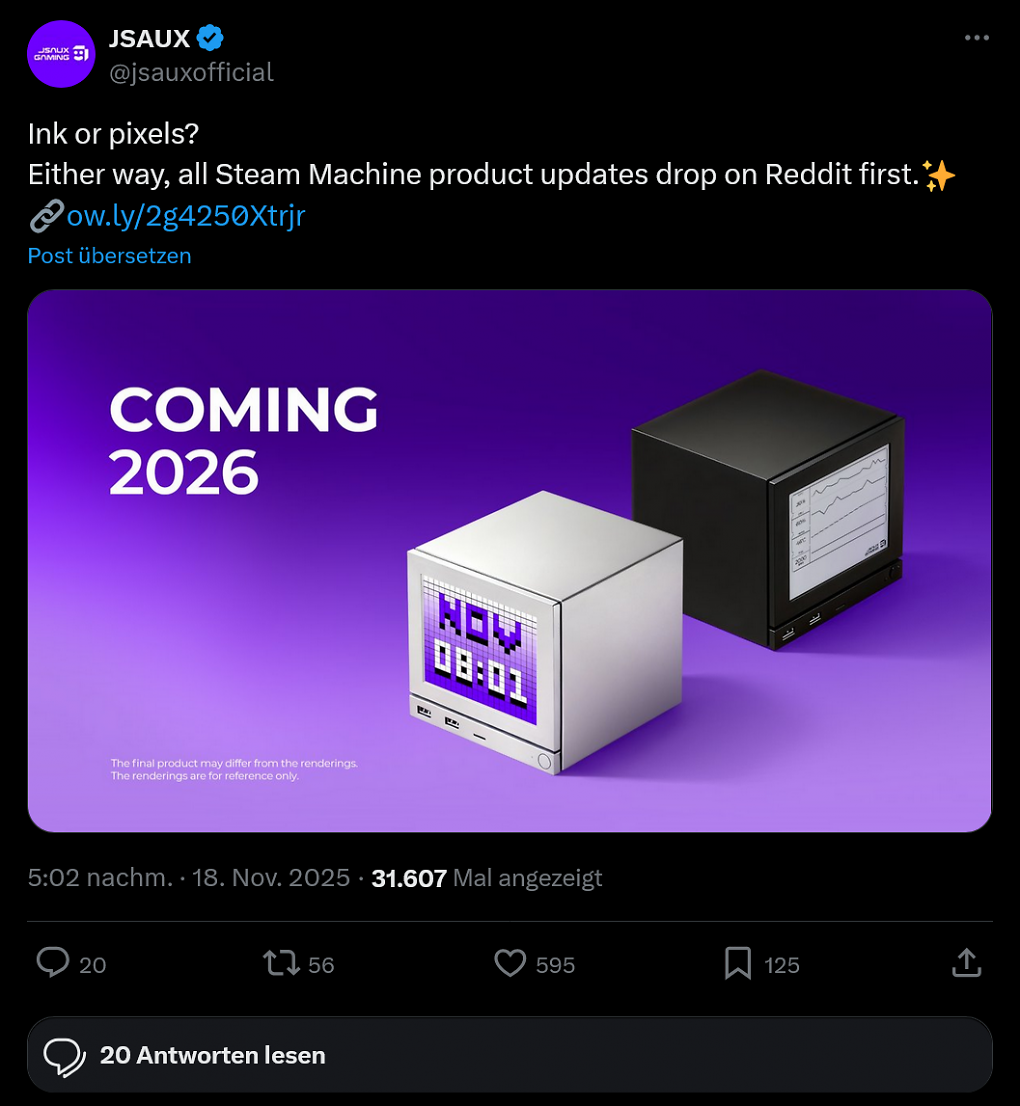Click the post timestamp 5:02 nachm.
The image size is (1020, 1106).
pos(100,878)
